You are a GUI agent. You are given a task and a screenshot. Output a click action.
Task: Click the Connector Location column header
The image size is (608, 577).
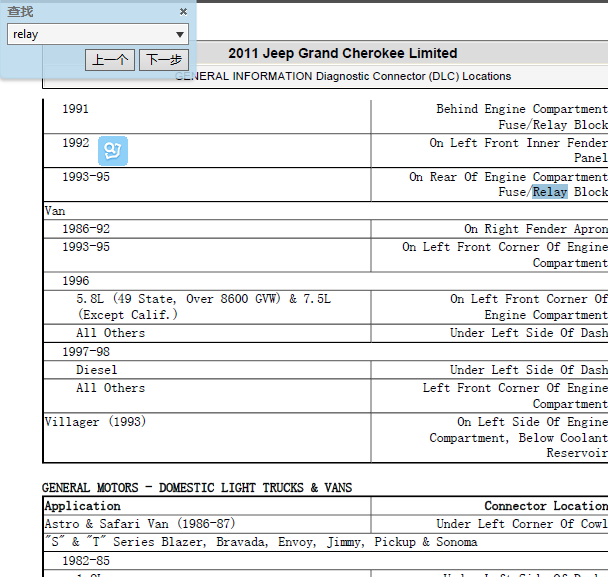pyautogui.click(x=546, y=506)
